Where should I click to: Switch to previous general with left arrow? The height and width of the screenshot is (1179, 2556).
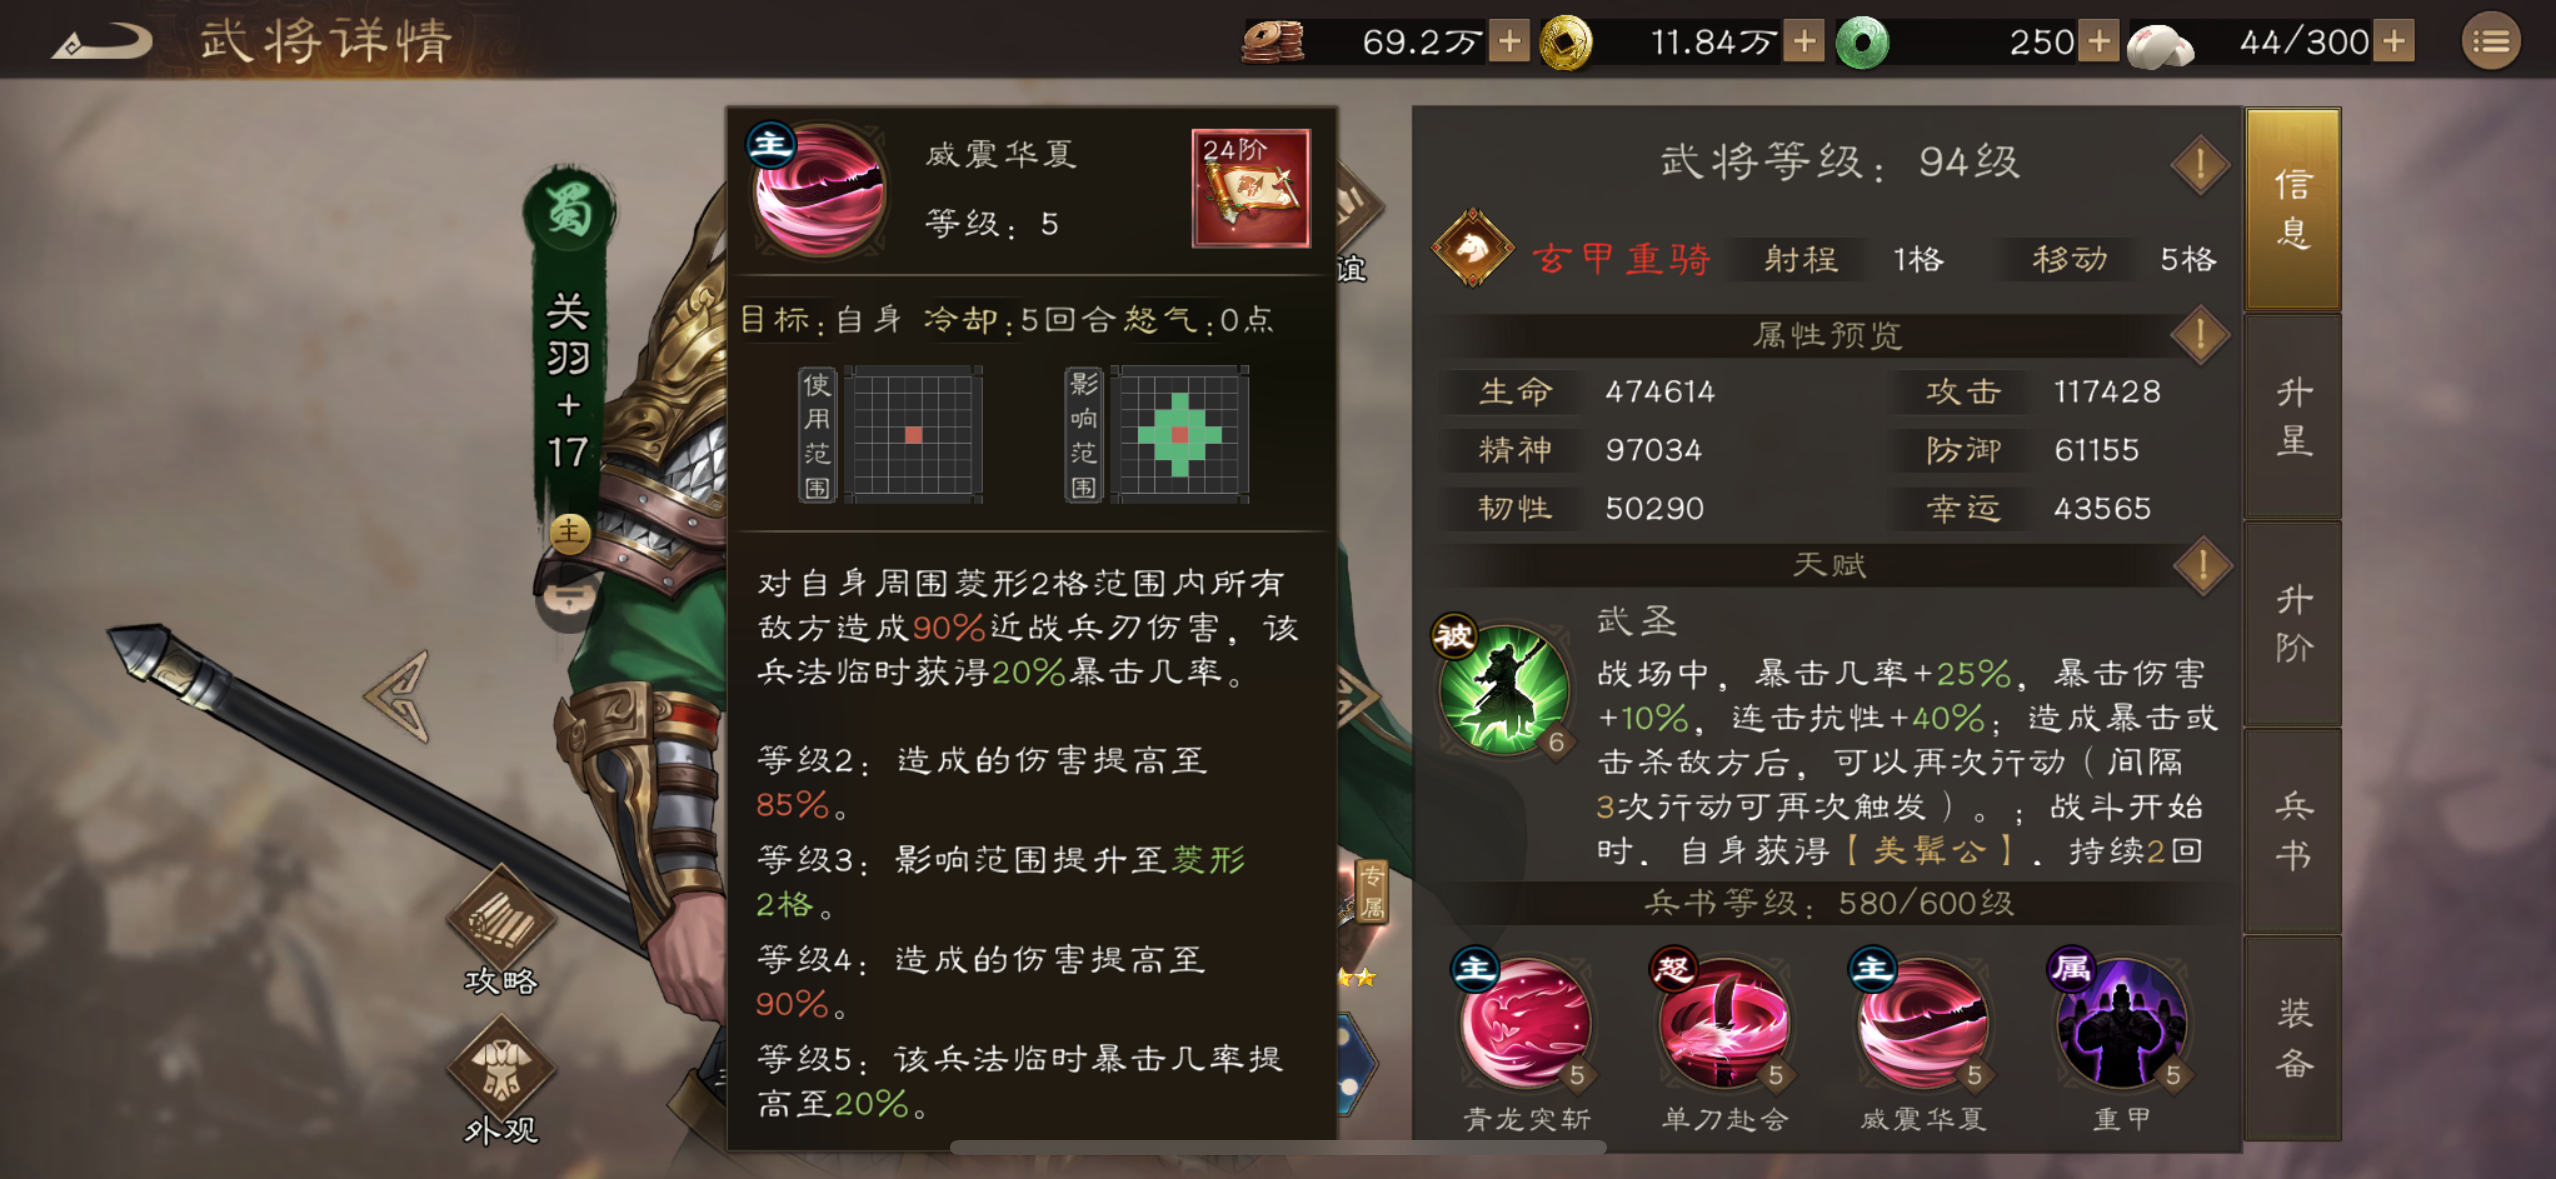click(x=399, y=695)
